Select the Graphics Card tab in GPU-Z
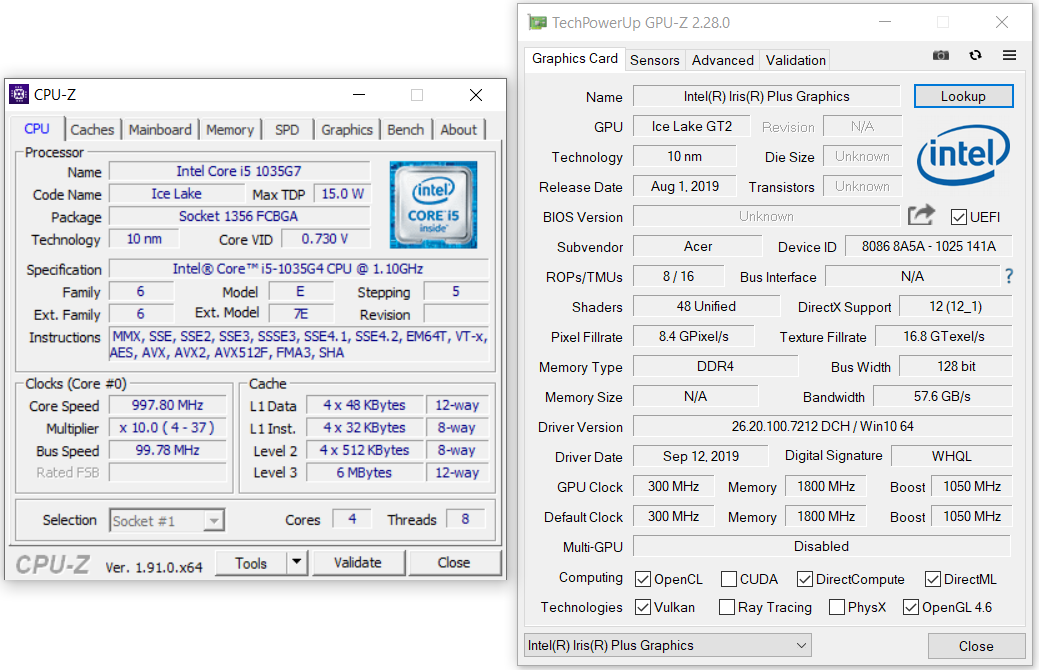The height and width of the screenshot is (670, 1039). 574,58
